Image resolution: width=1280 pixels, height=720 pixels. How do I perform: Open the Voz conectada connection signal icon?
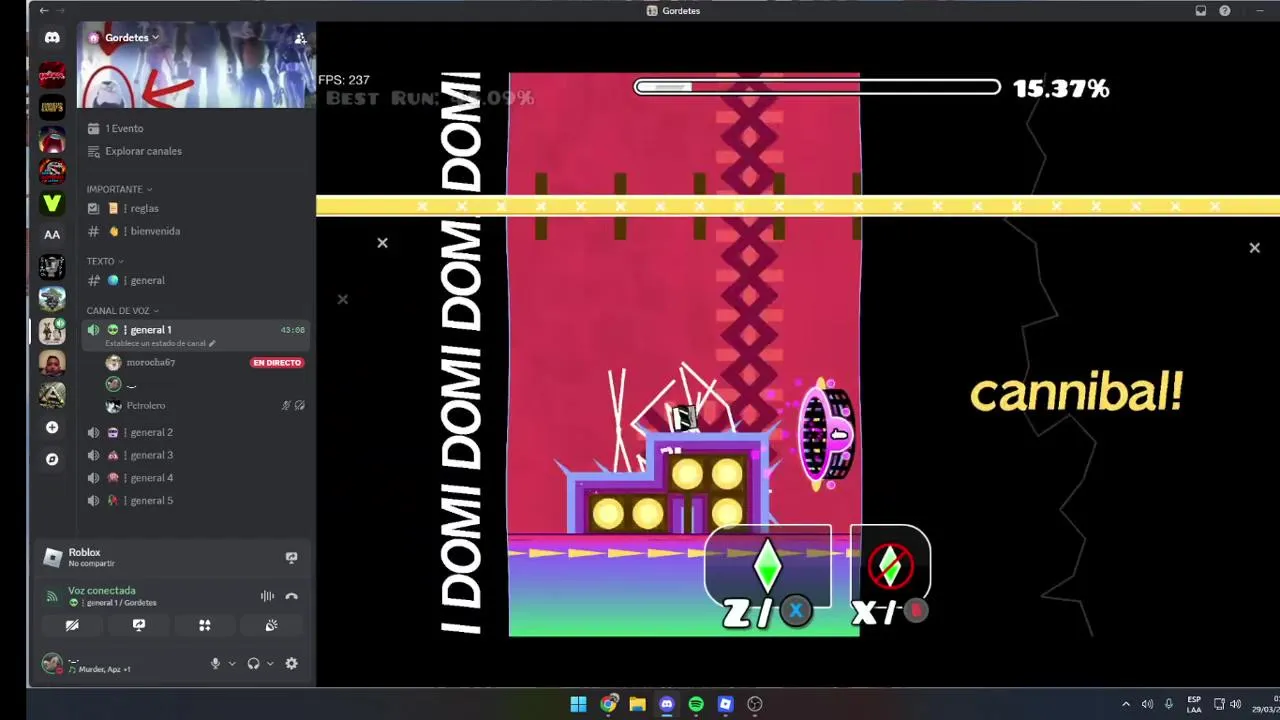pyautogui.click(x=52, y=596)
